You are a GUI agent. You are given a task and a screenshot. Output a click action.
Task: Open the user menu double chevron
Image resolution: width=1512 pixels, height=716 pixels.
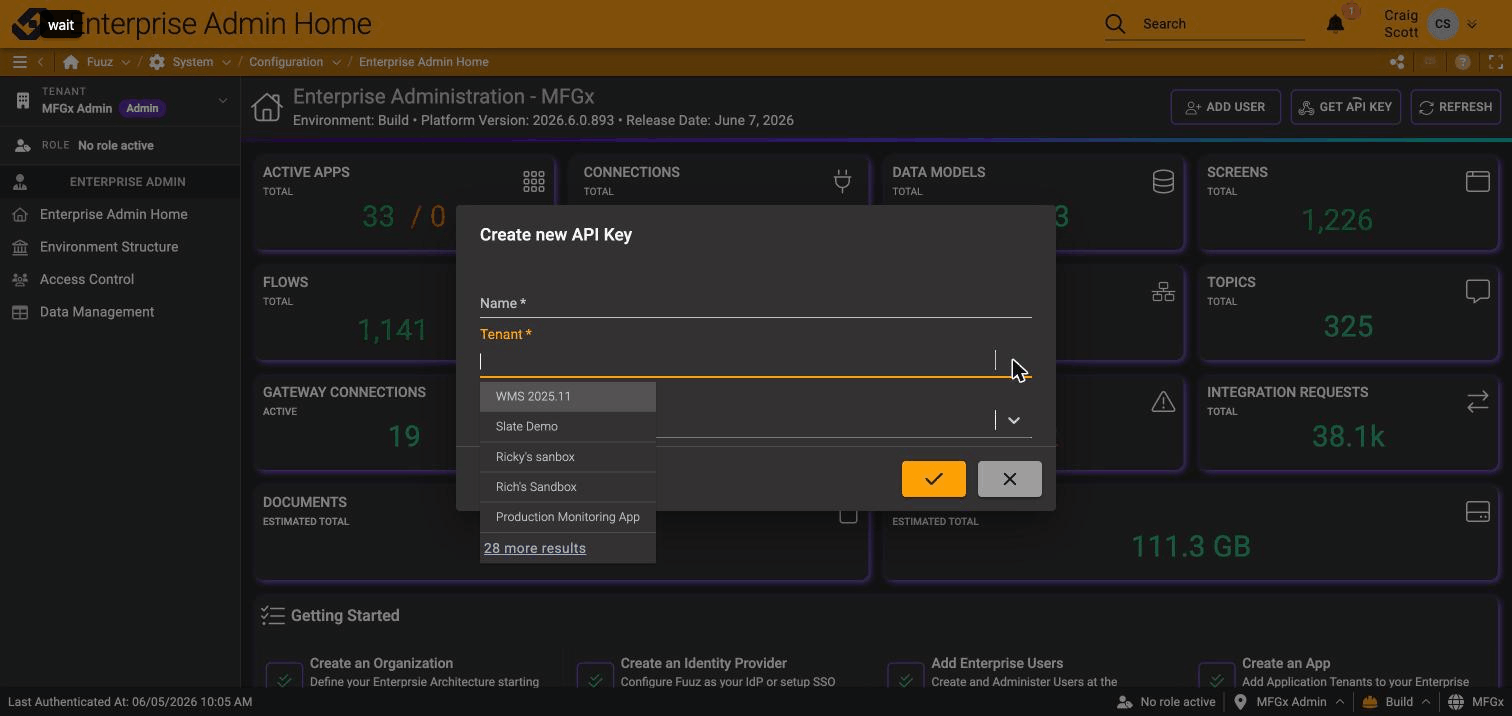[x=1471, y=24]
